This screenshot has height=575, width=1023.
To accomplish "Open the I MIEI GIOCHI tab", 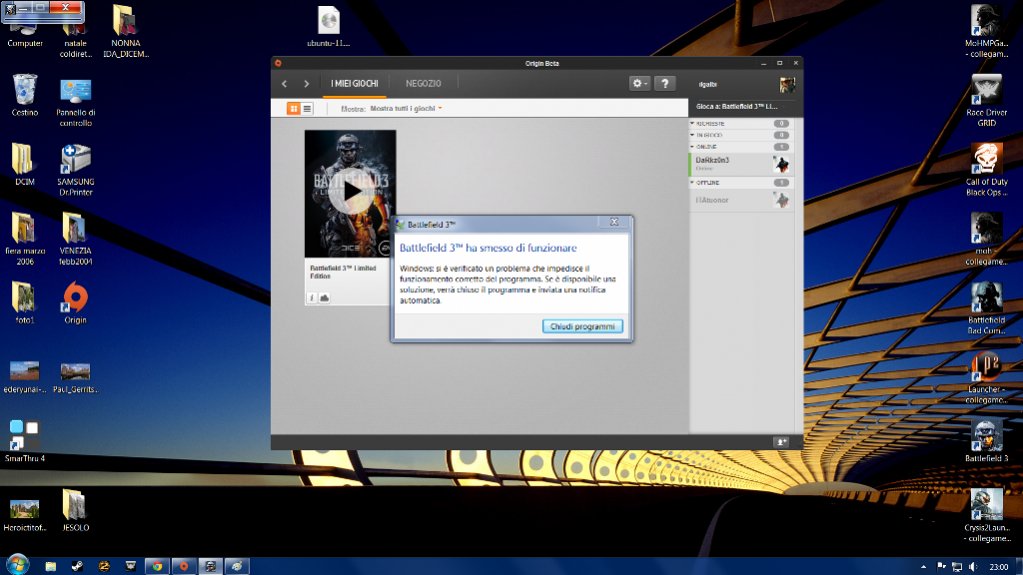I will 354,84.
